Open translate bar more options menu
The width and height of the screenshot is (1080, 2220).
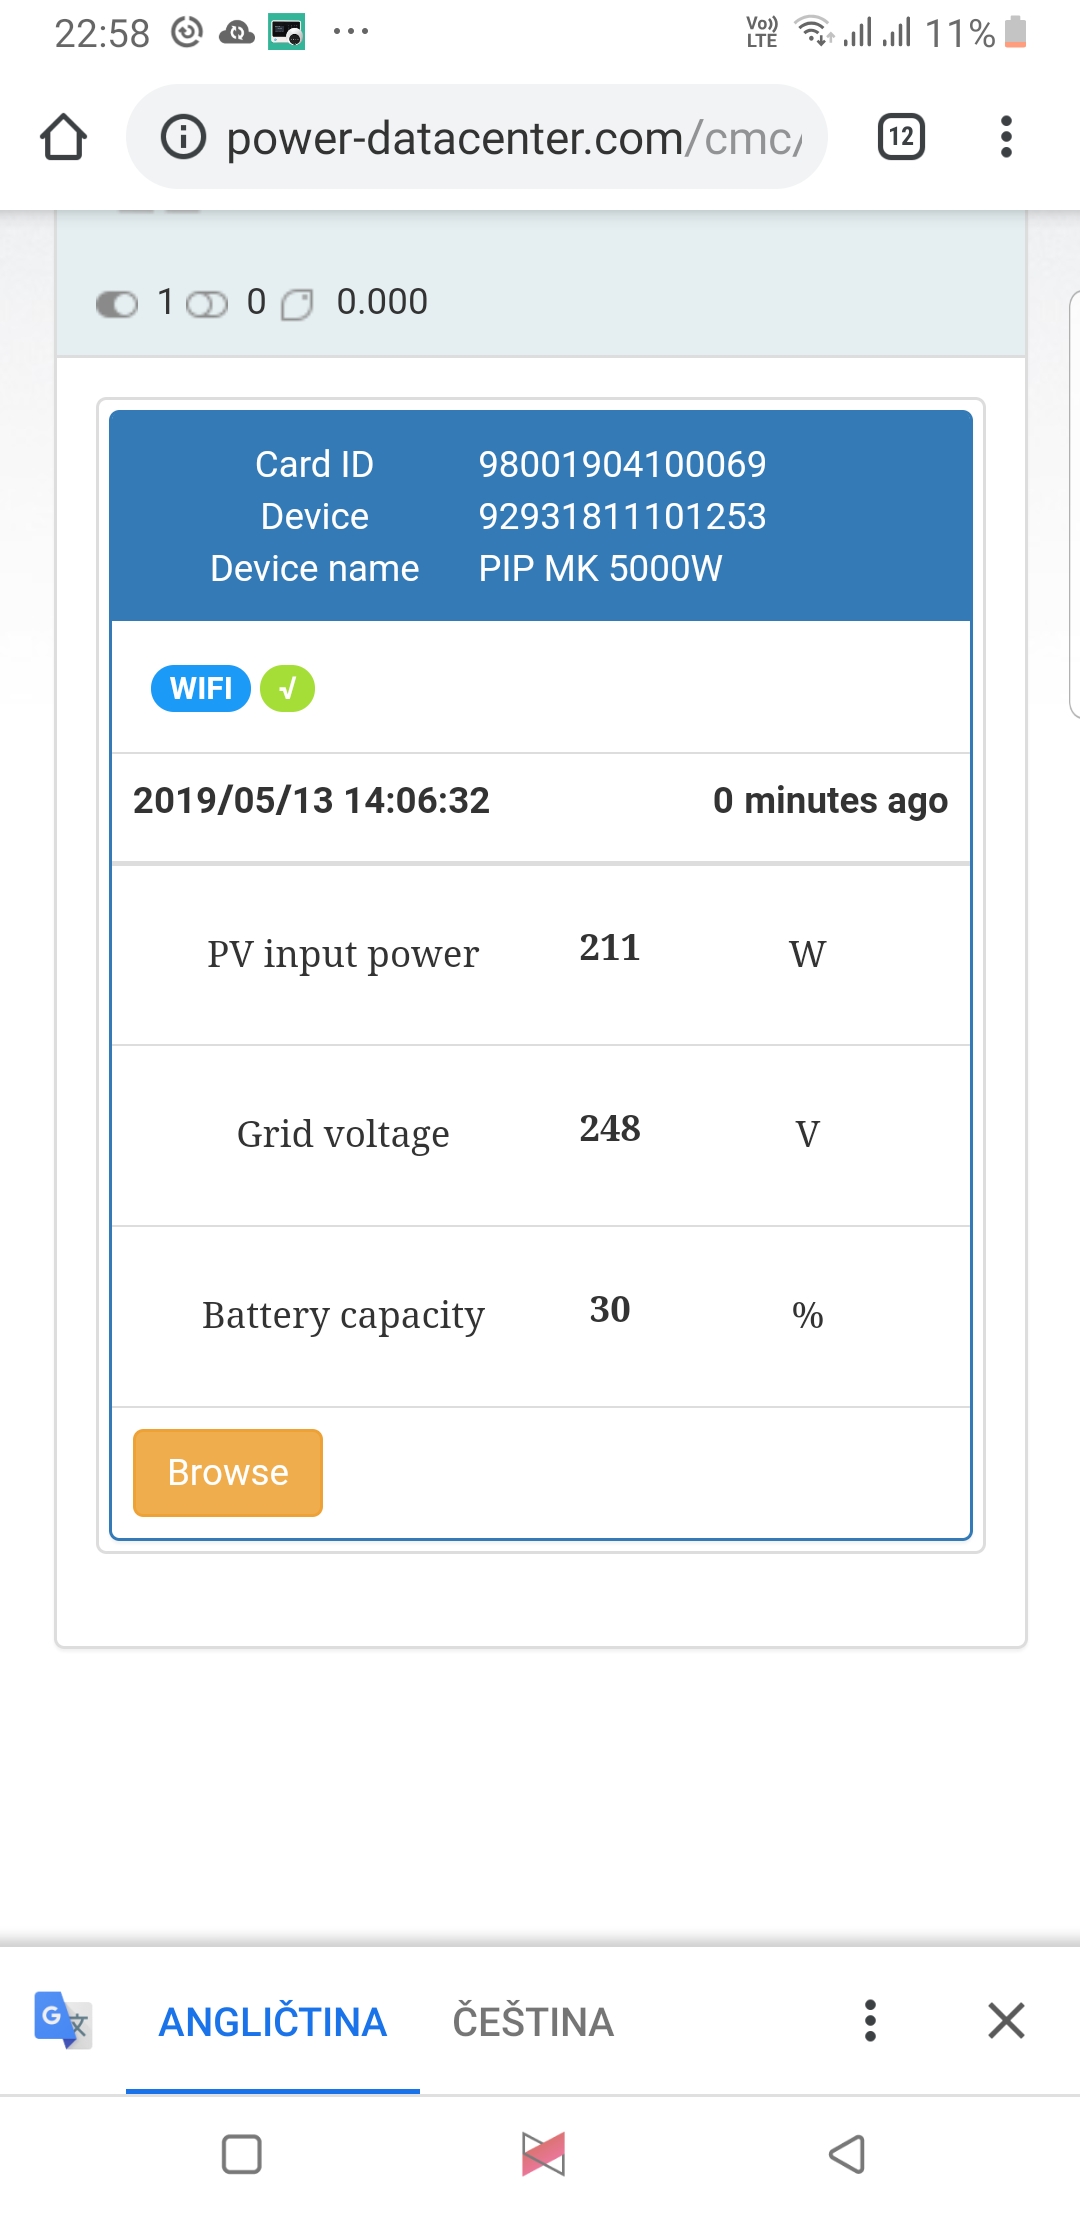coord(870,2020)
